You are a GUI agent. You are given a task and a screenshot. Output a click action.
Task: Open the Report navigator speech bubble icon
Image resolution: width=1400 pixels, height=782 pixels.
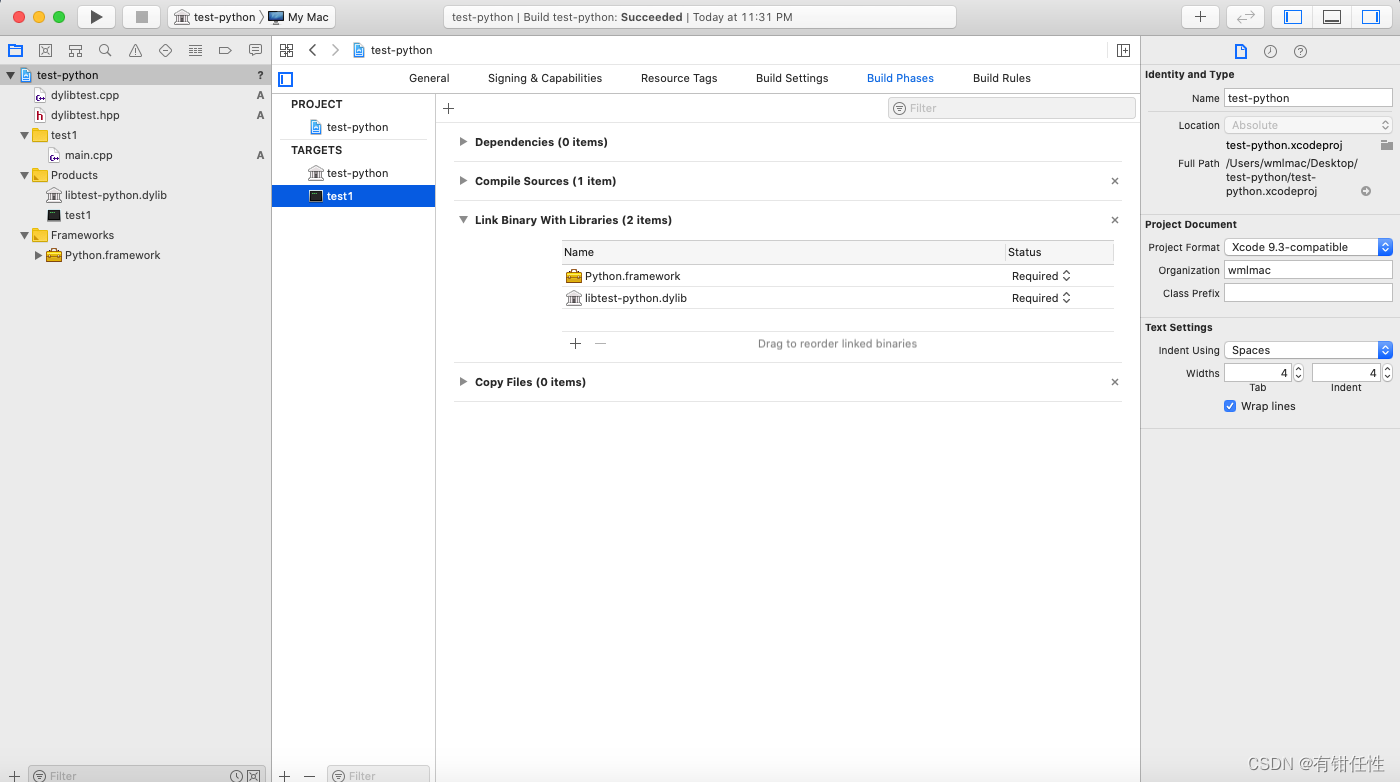pos(255,50)
